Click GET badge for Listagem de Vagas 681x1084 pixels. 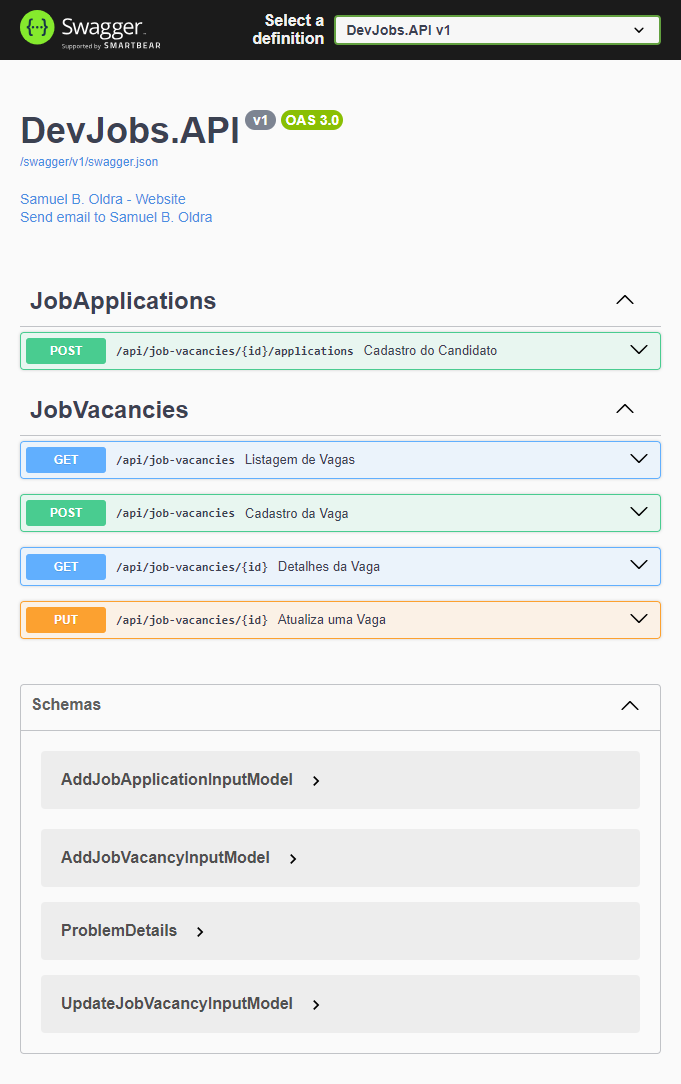[66, 460]
